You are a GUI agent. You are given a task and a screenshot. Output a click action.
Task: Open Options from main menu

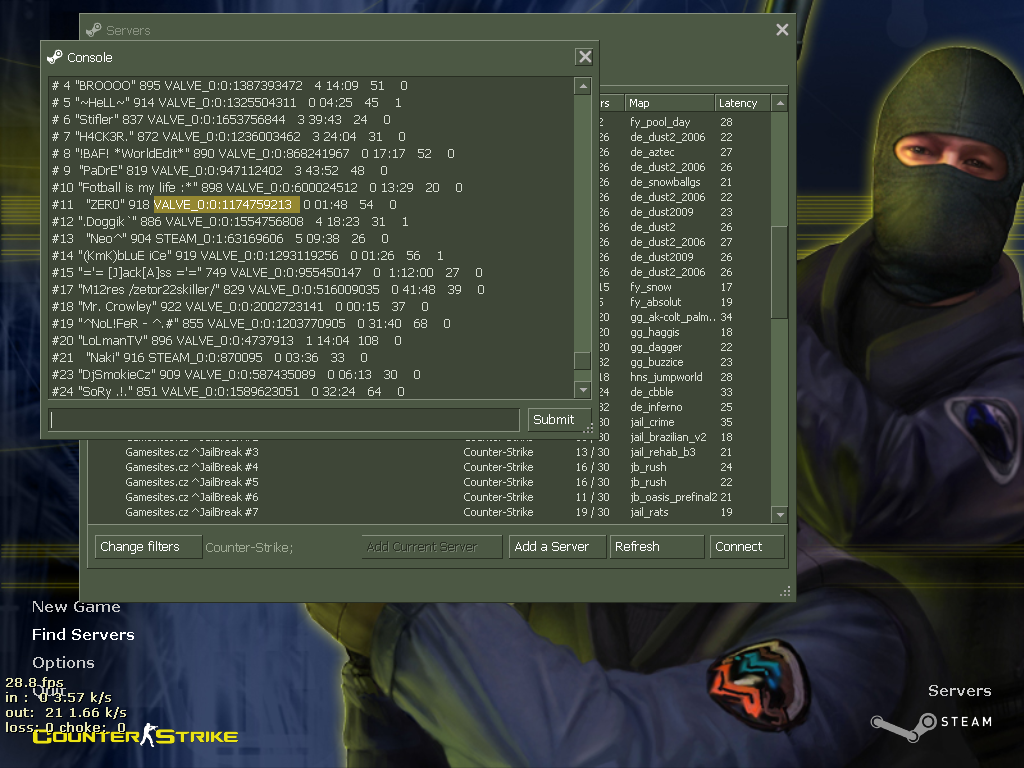(x=63, y=663)
